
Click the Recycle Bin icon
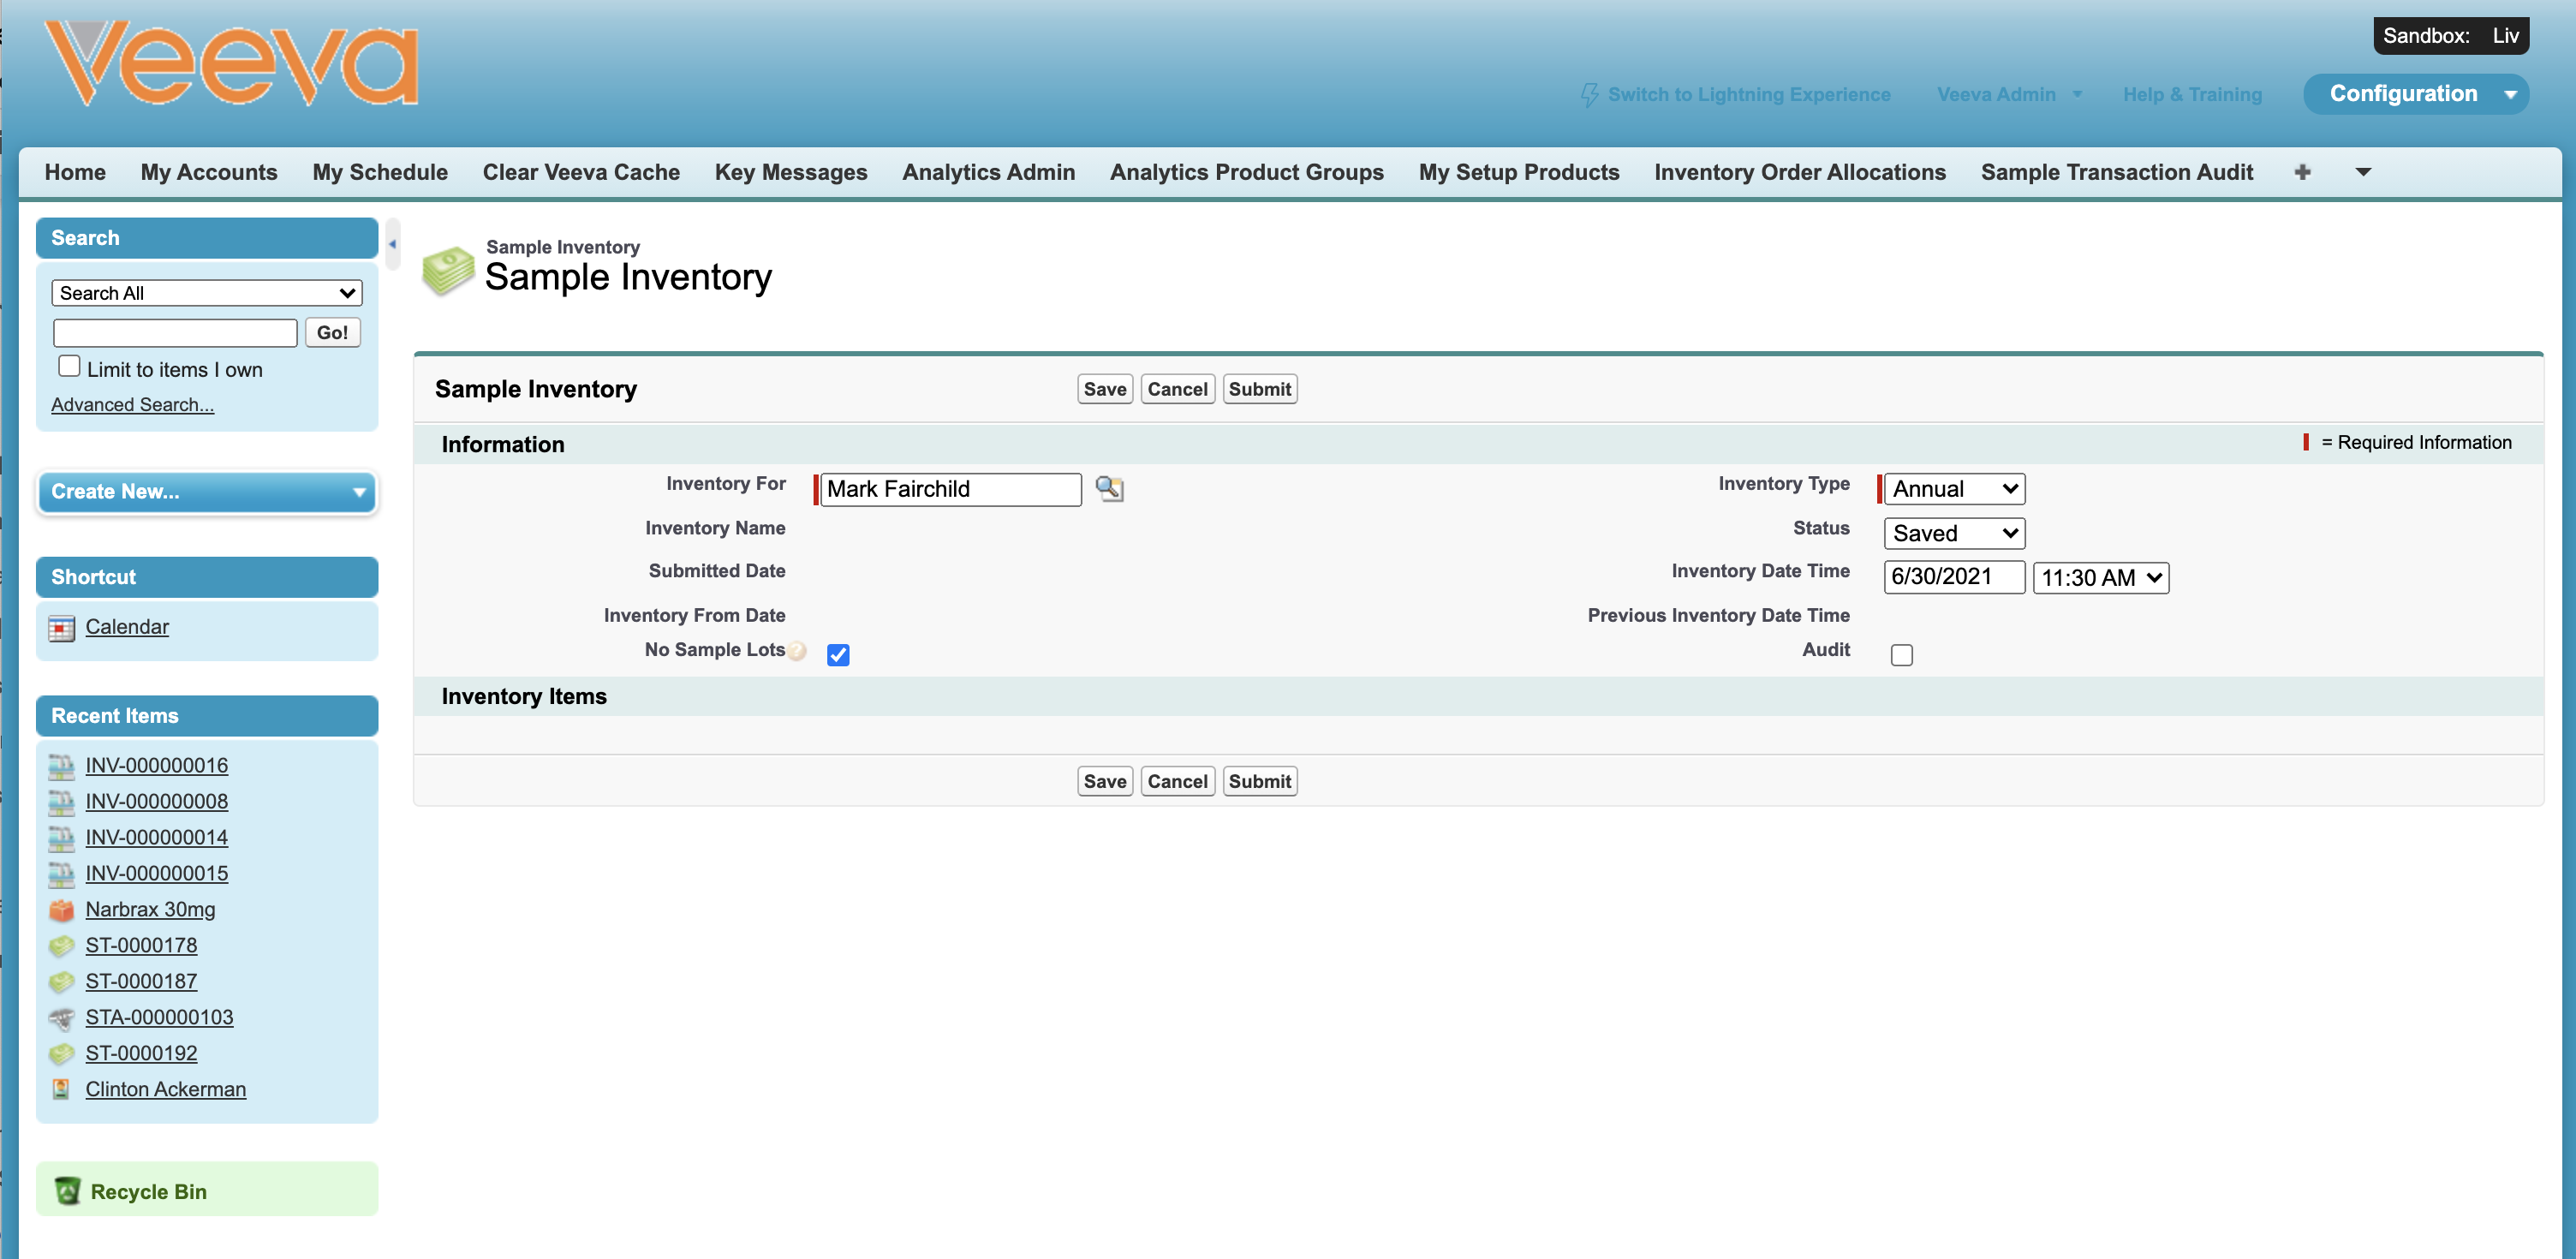click(x=68, y=1190)
